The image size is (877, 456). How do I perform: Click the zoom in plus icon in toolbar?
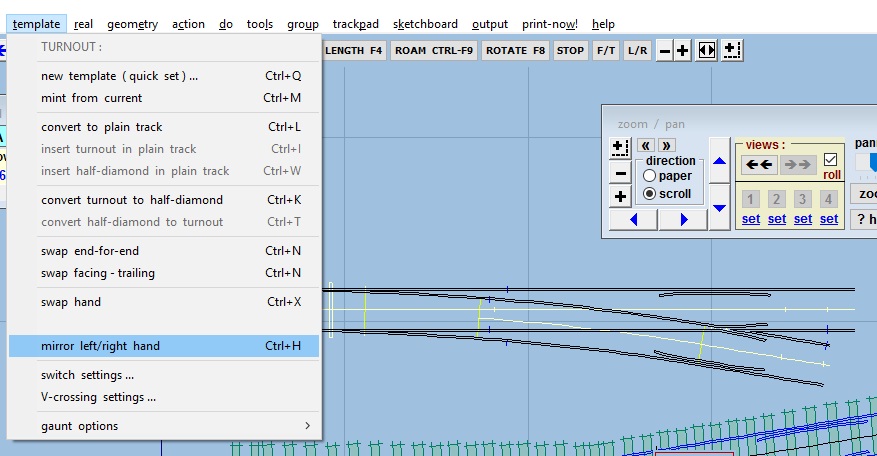click(x=683, y=51)
